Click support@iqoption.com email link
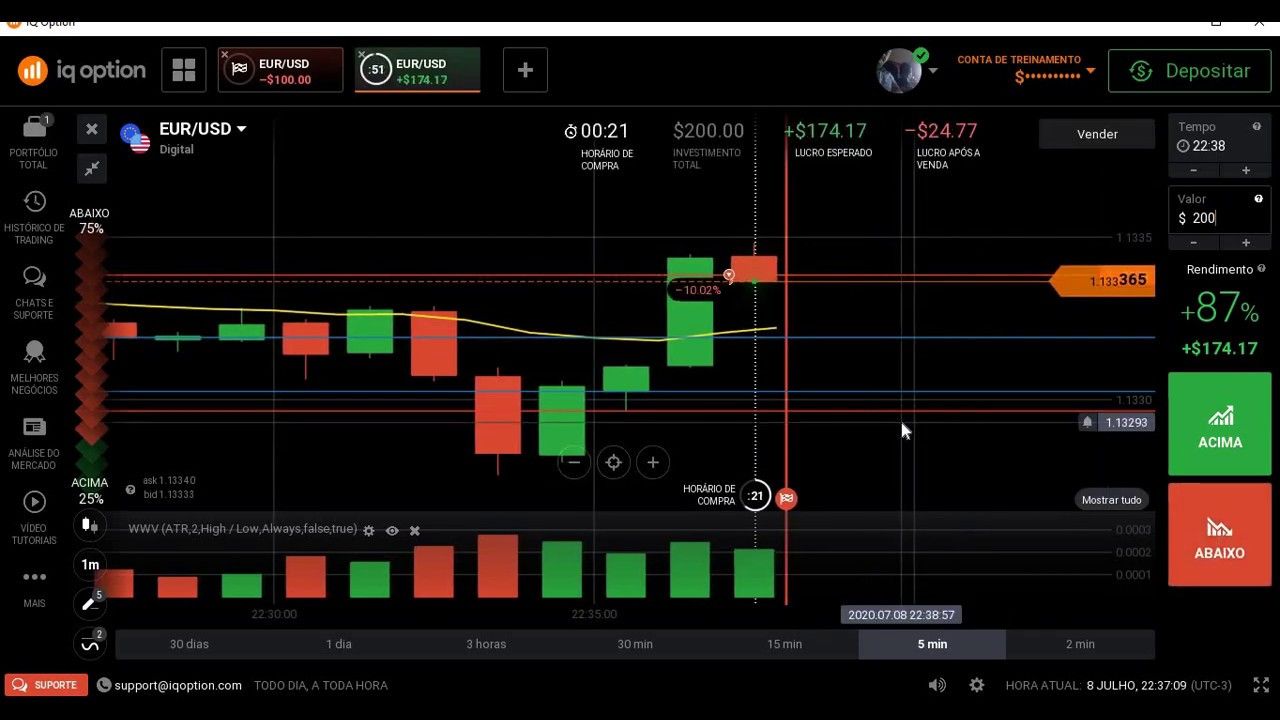This screenshot has width=1280, height=720. tap(178, 685)
